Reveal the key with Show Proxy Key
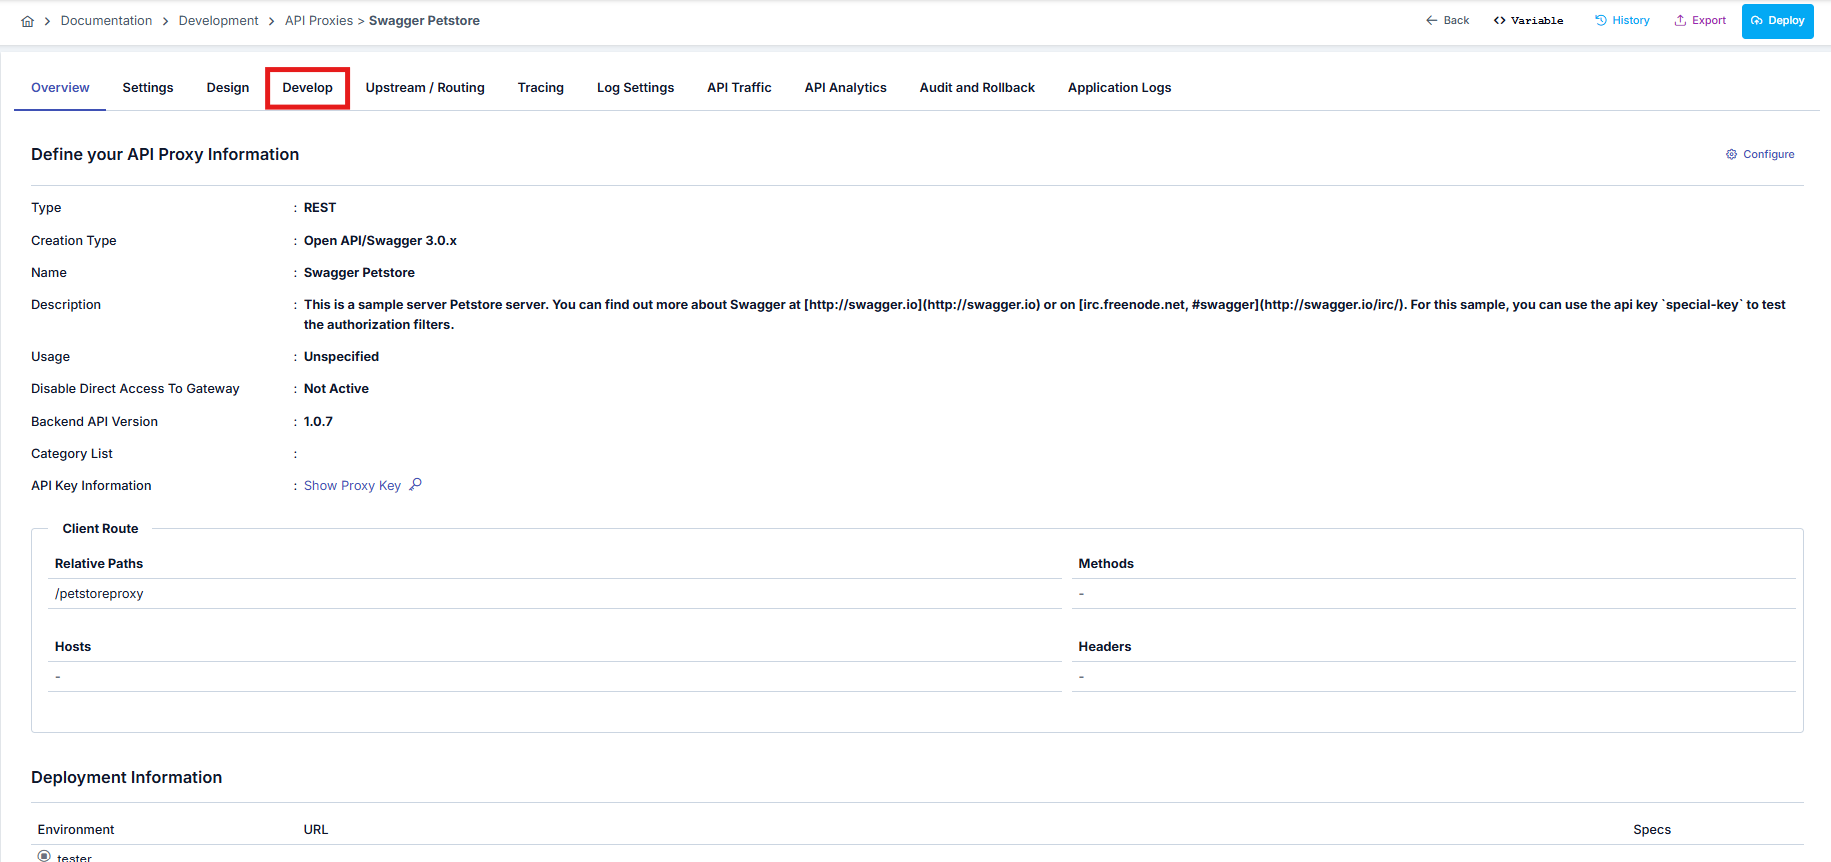The height and width of the screenshot is (862, 1831). tap(362, 486)
